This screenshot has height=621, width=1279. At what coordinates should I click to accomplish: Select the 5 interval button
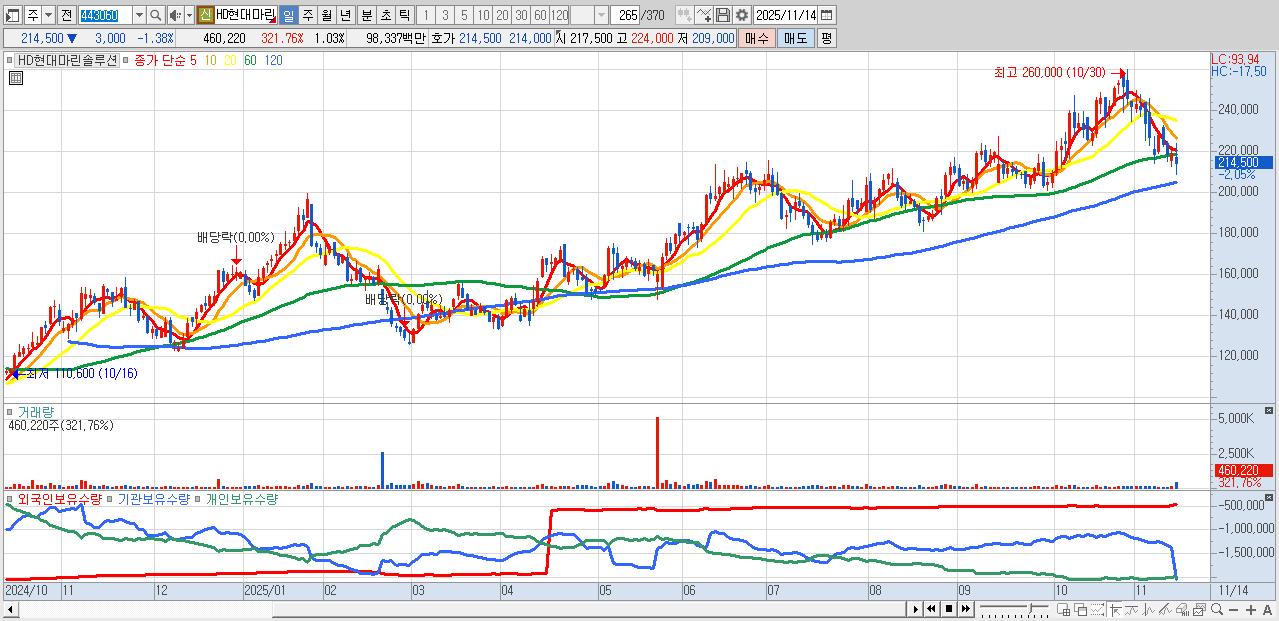(x=464, y=15)
